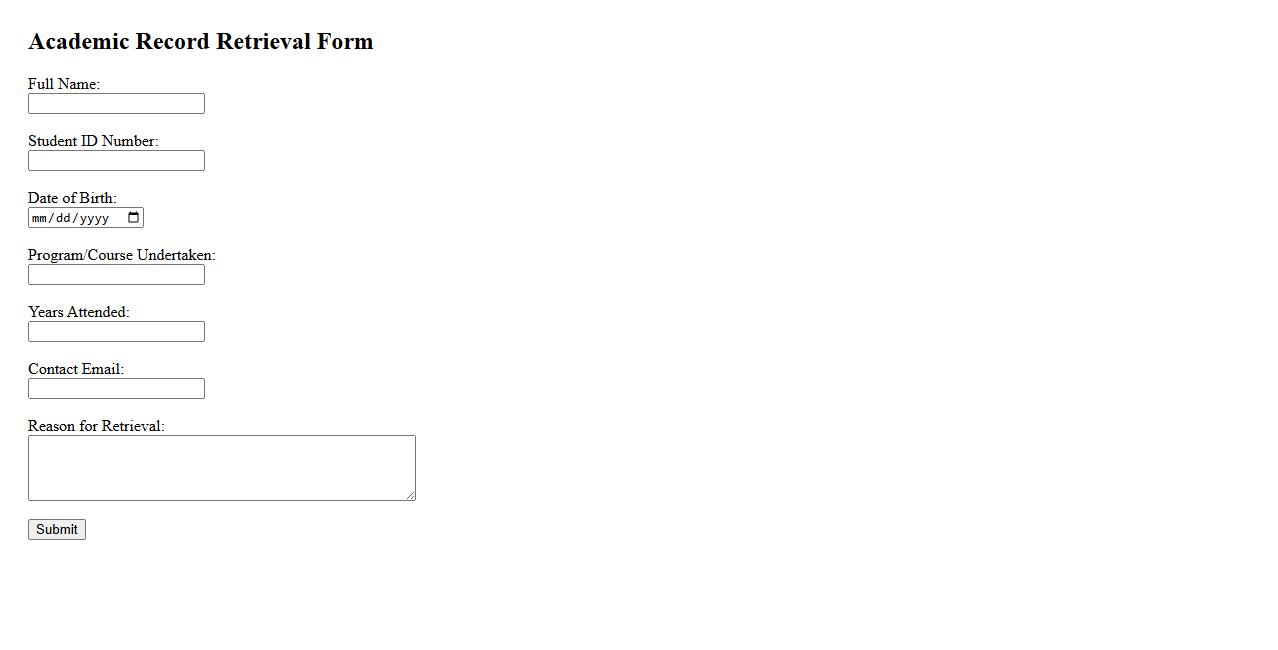Select the month portion of the date field
This screenshot has height=650, width=1278.
coord(40,218)
